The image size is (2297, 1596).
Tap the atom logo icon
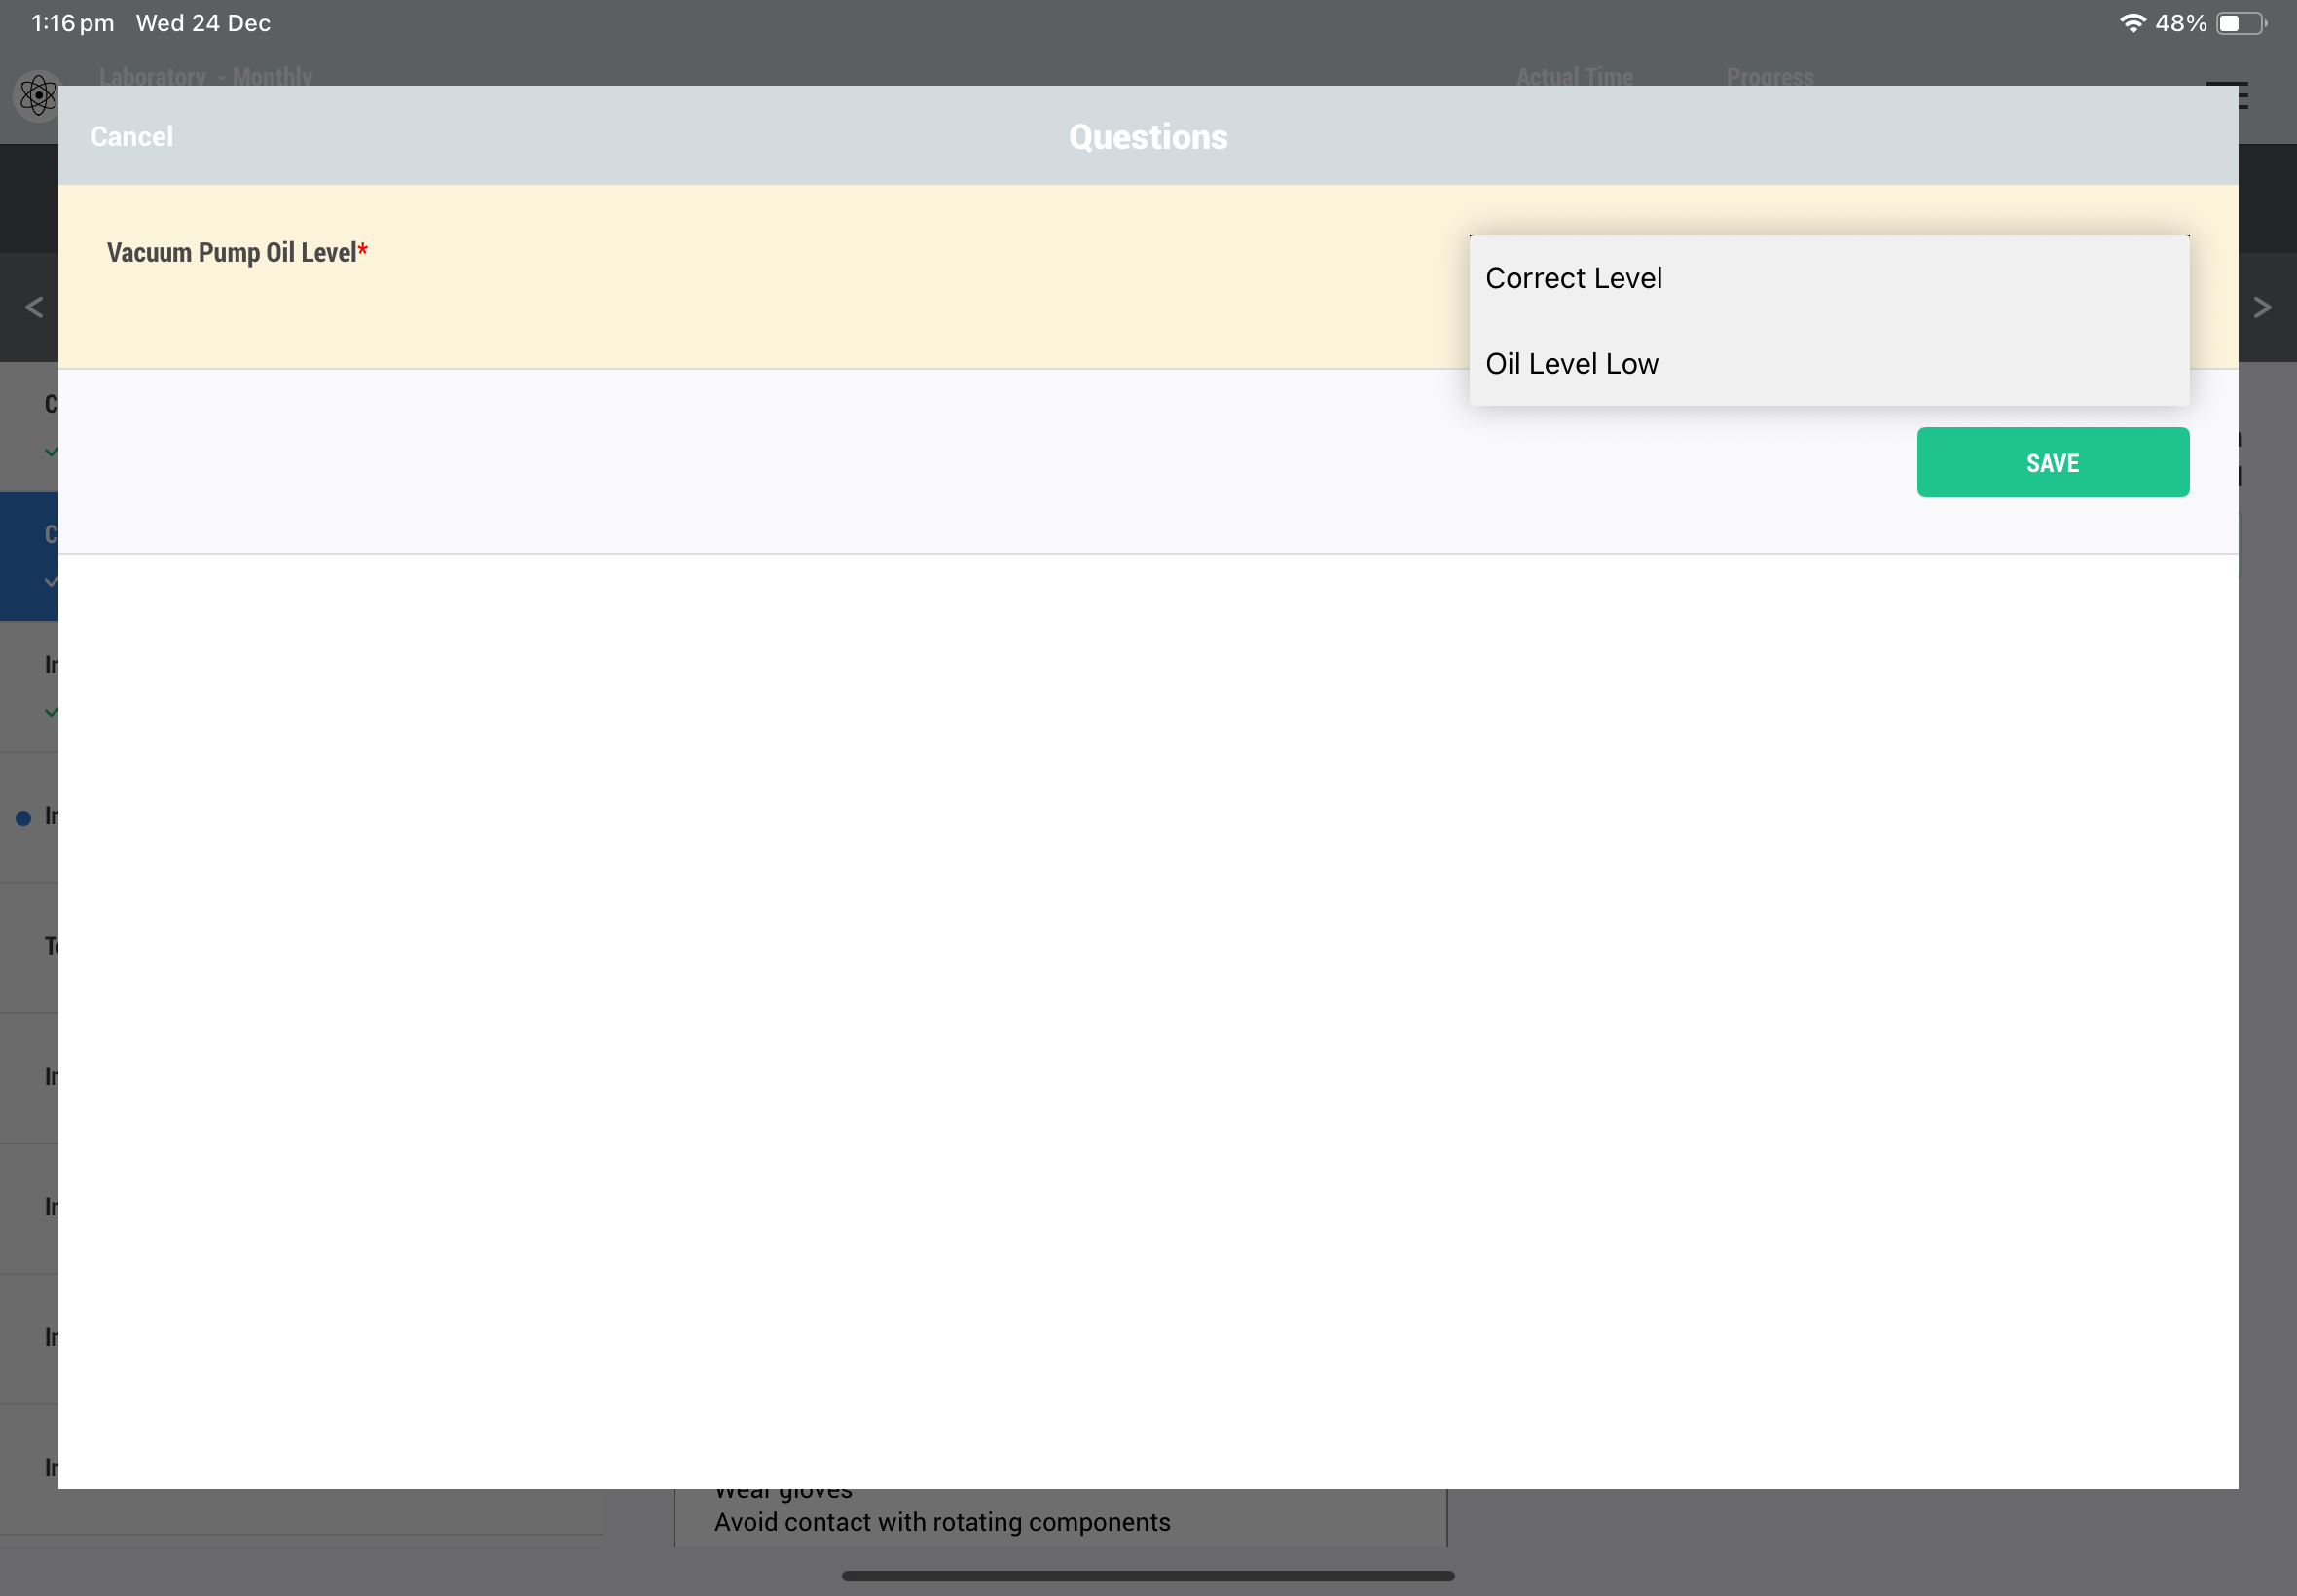[x=37, y=97]
